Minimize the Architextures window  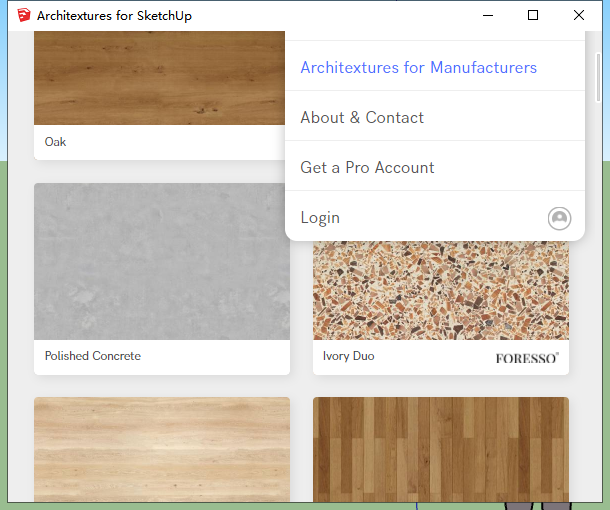click(488, 15)
